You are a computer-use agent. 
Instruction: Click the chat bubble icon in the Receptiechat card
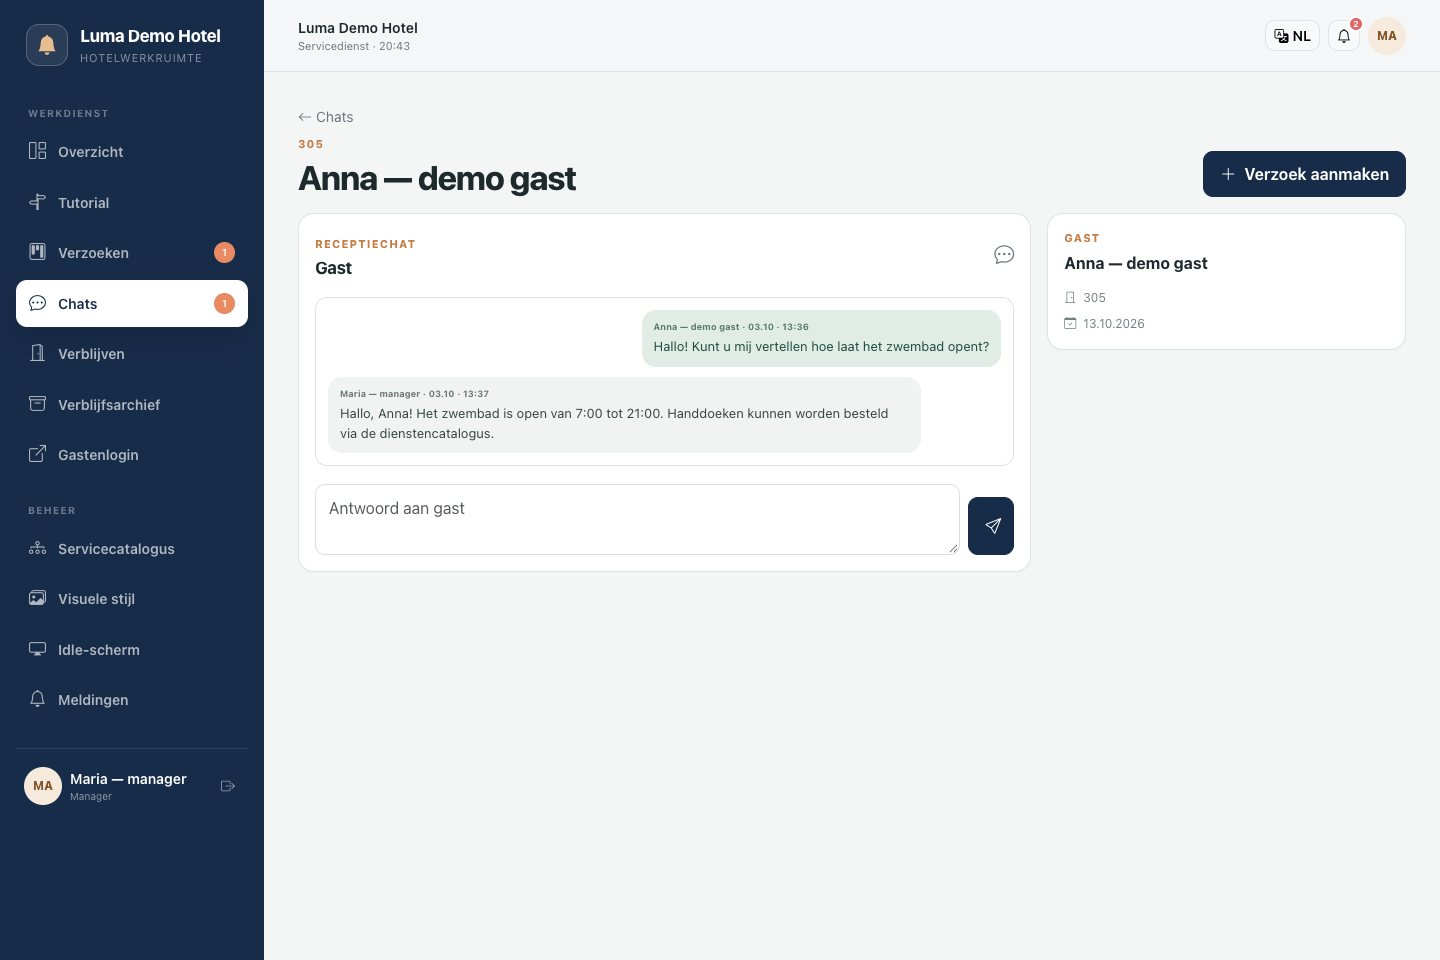point(1004,255)
